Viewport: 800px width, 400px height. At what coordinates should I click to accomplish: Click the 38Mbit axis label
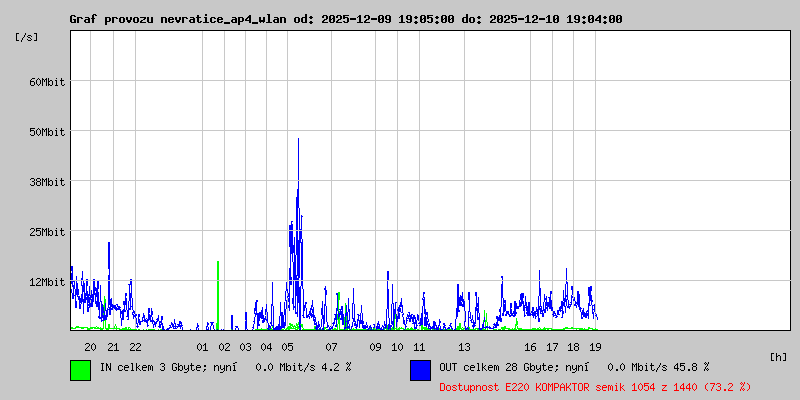pyautogui.click(x=47, y=182)
